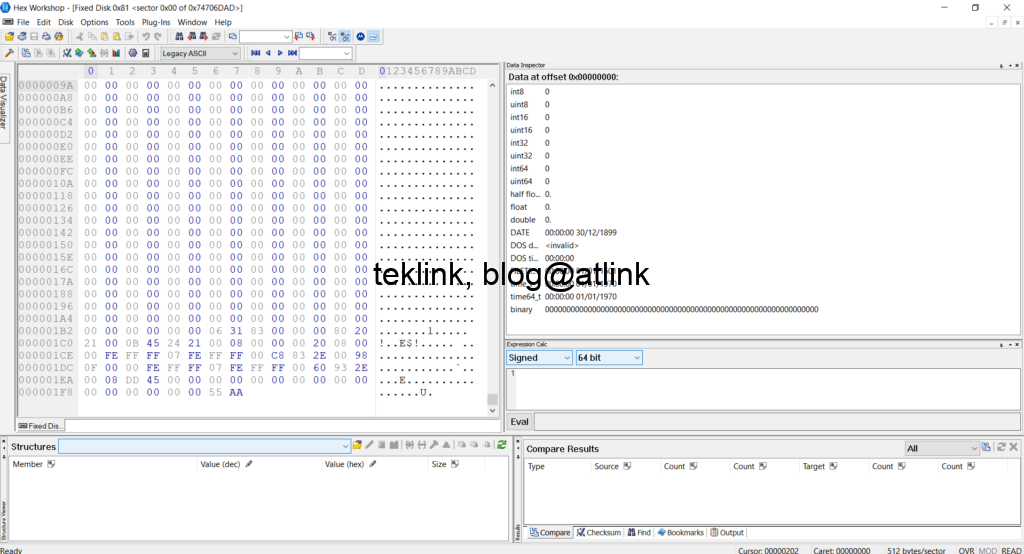Open the All filter dropdown in Compare Results
Screen dimensions: 1024x554
tap(942, 448)
